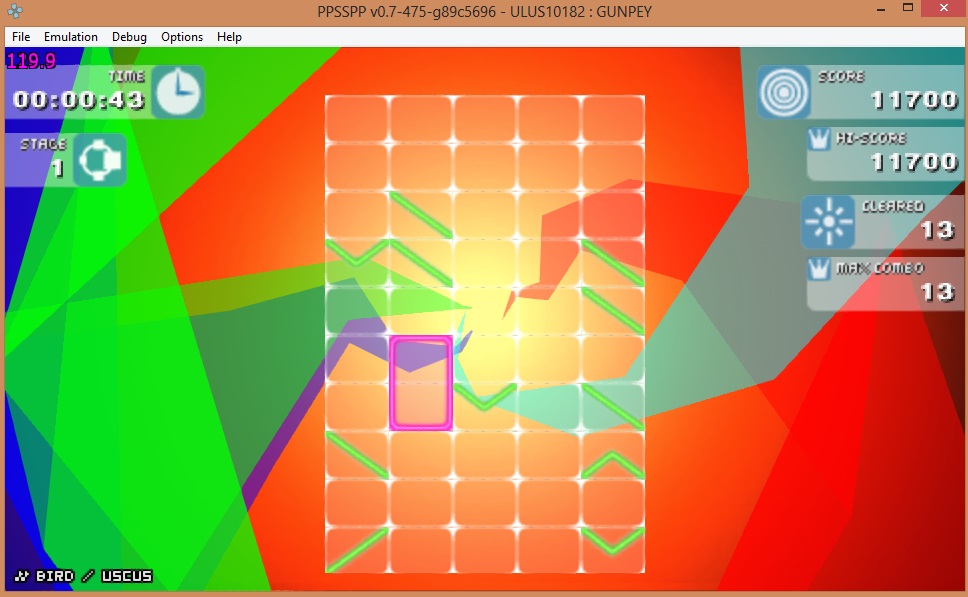Click the Max Combo crown icon
968x597 pixels.
pos(820,270)
